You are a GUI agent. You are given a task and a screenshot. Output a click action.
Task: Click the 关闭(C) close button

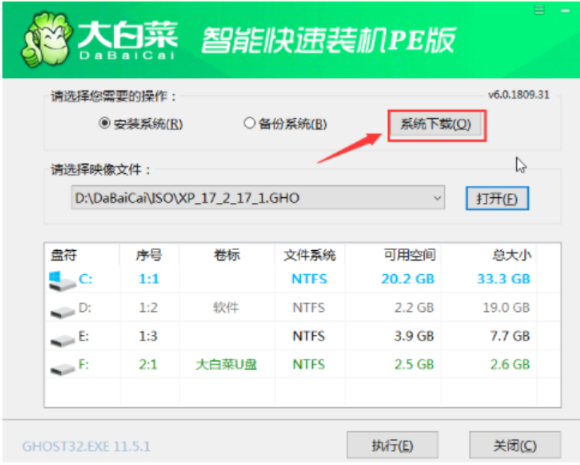tap(515, 445)
